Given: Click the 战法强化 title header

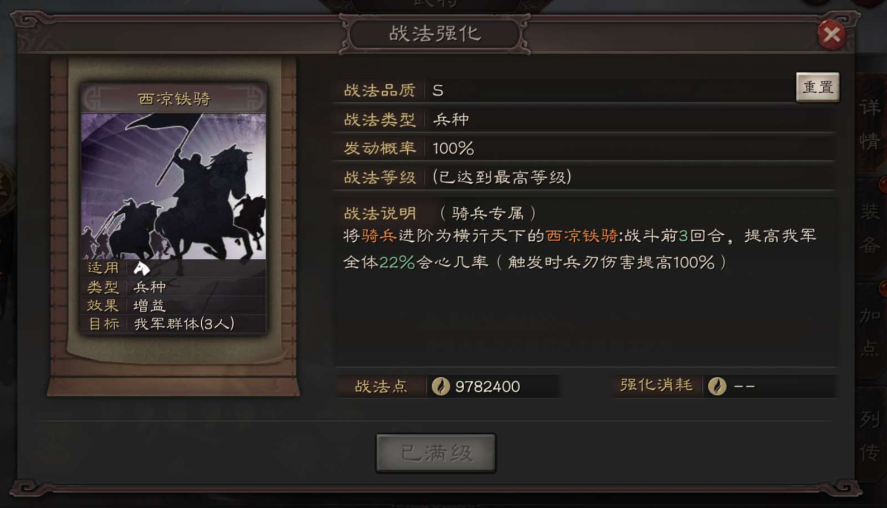Looking at the screenshot, I should click(x=435, y=34).
